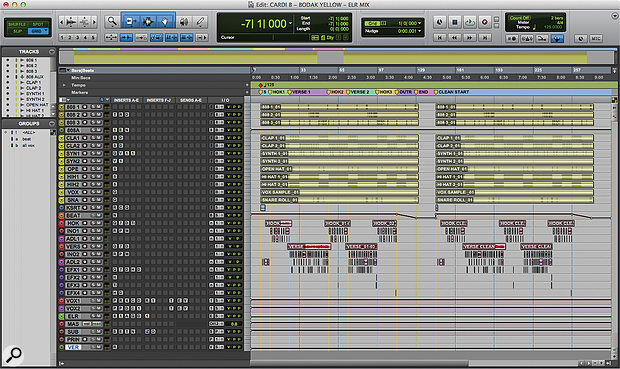Toggle Tab to Transients button

(126, 38)
